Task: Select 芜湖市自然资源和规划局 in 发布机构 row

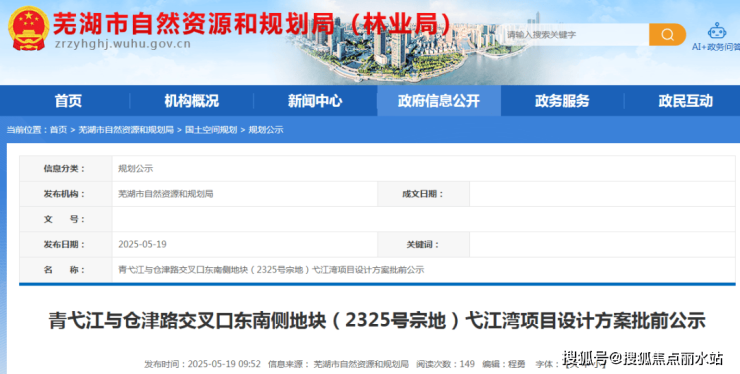Action: pyautogui.click(x=166, y=194)
